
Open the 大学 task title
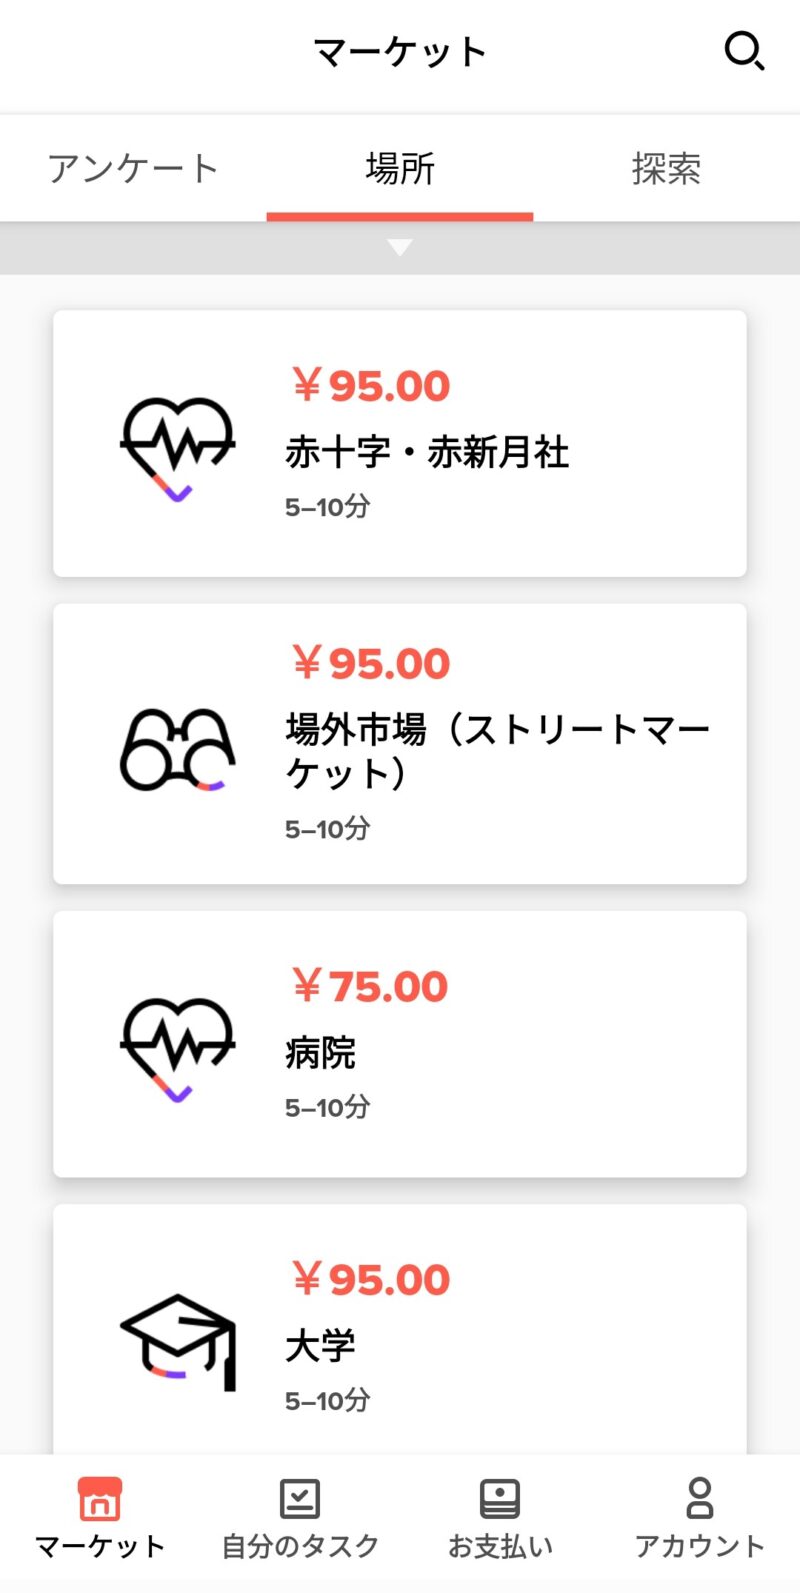coord(320,1346)
